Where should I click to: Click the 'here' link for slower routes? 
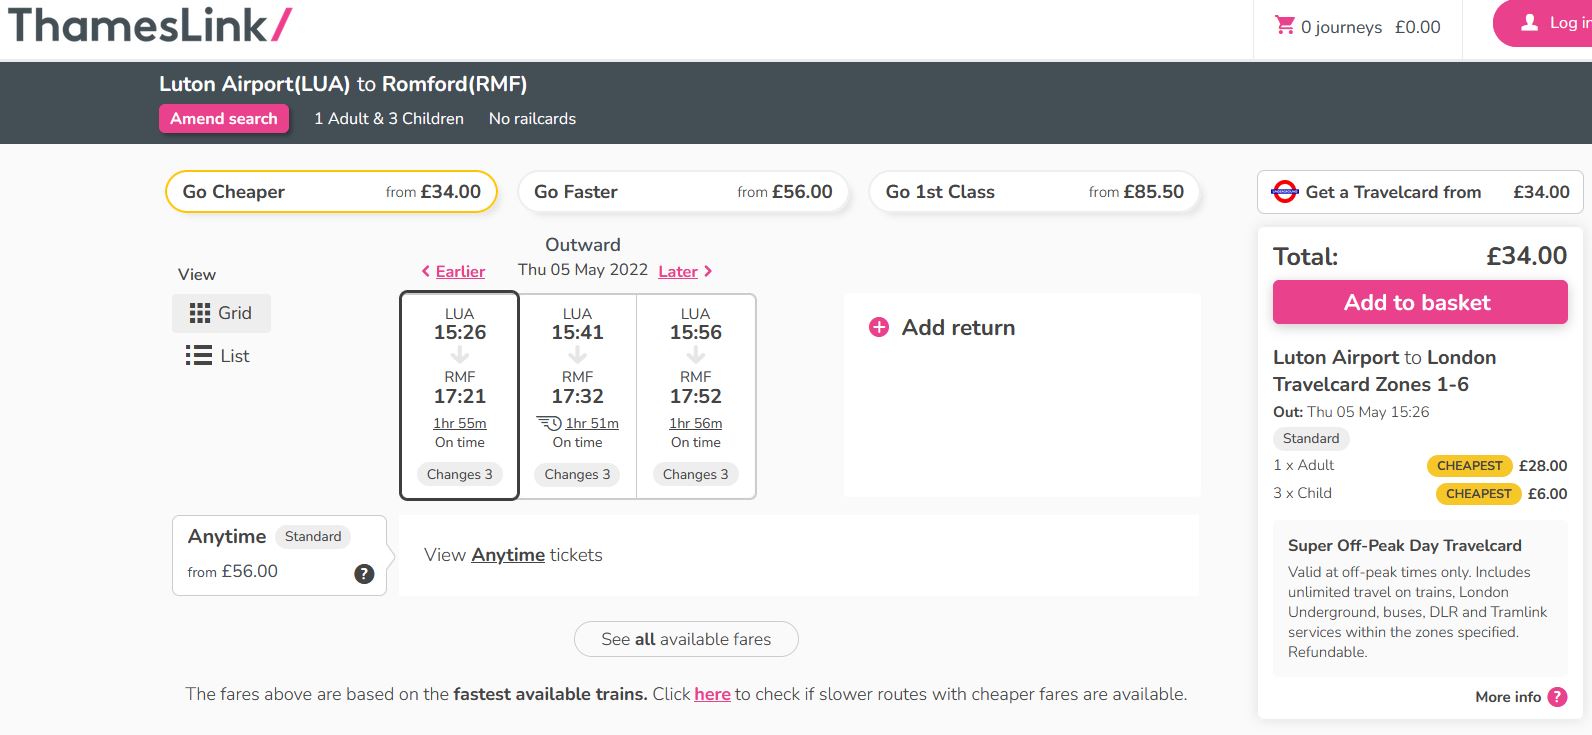(x=712, y=694)
